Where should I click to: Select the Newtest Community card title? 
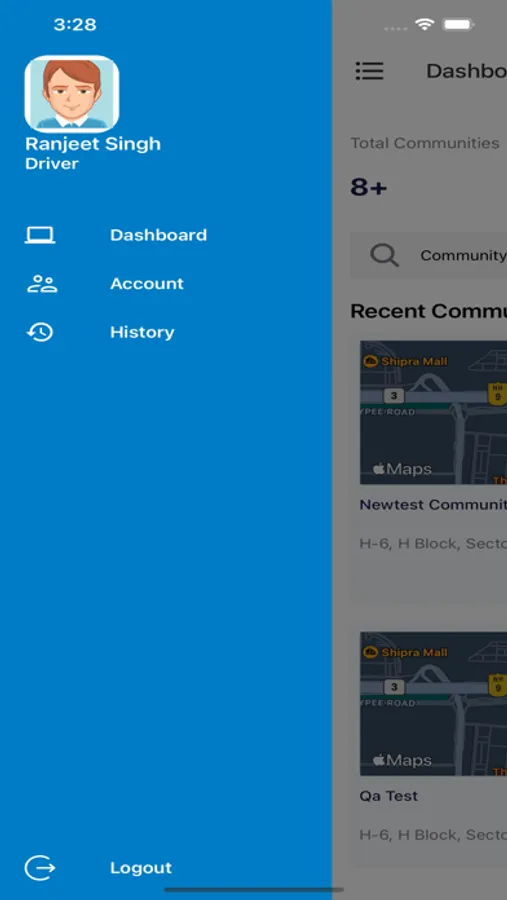[x=433, y=505]
